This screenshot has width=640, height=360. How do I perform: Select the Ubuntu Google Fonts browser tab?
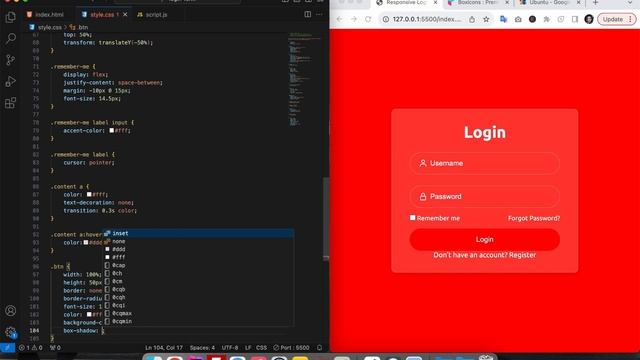point(549,3)
